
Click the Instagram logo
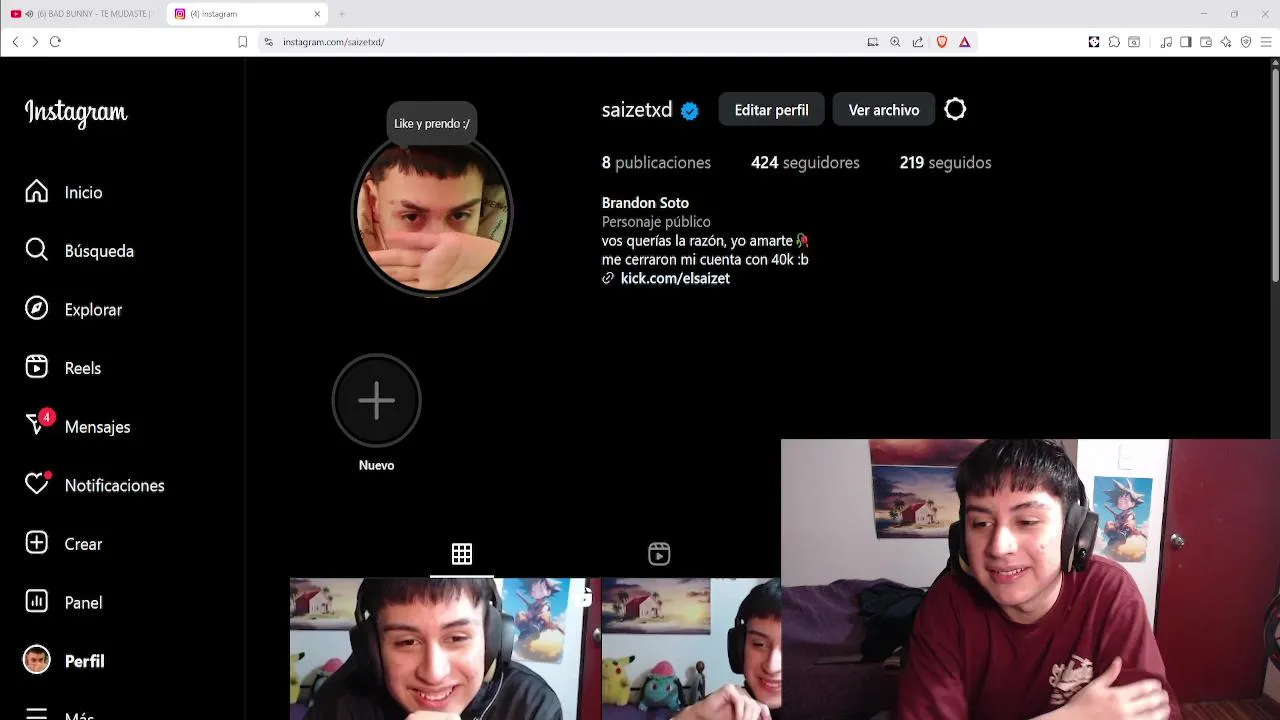click(x=76, y=112)
